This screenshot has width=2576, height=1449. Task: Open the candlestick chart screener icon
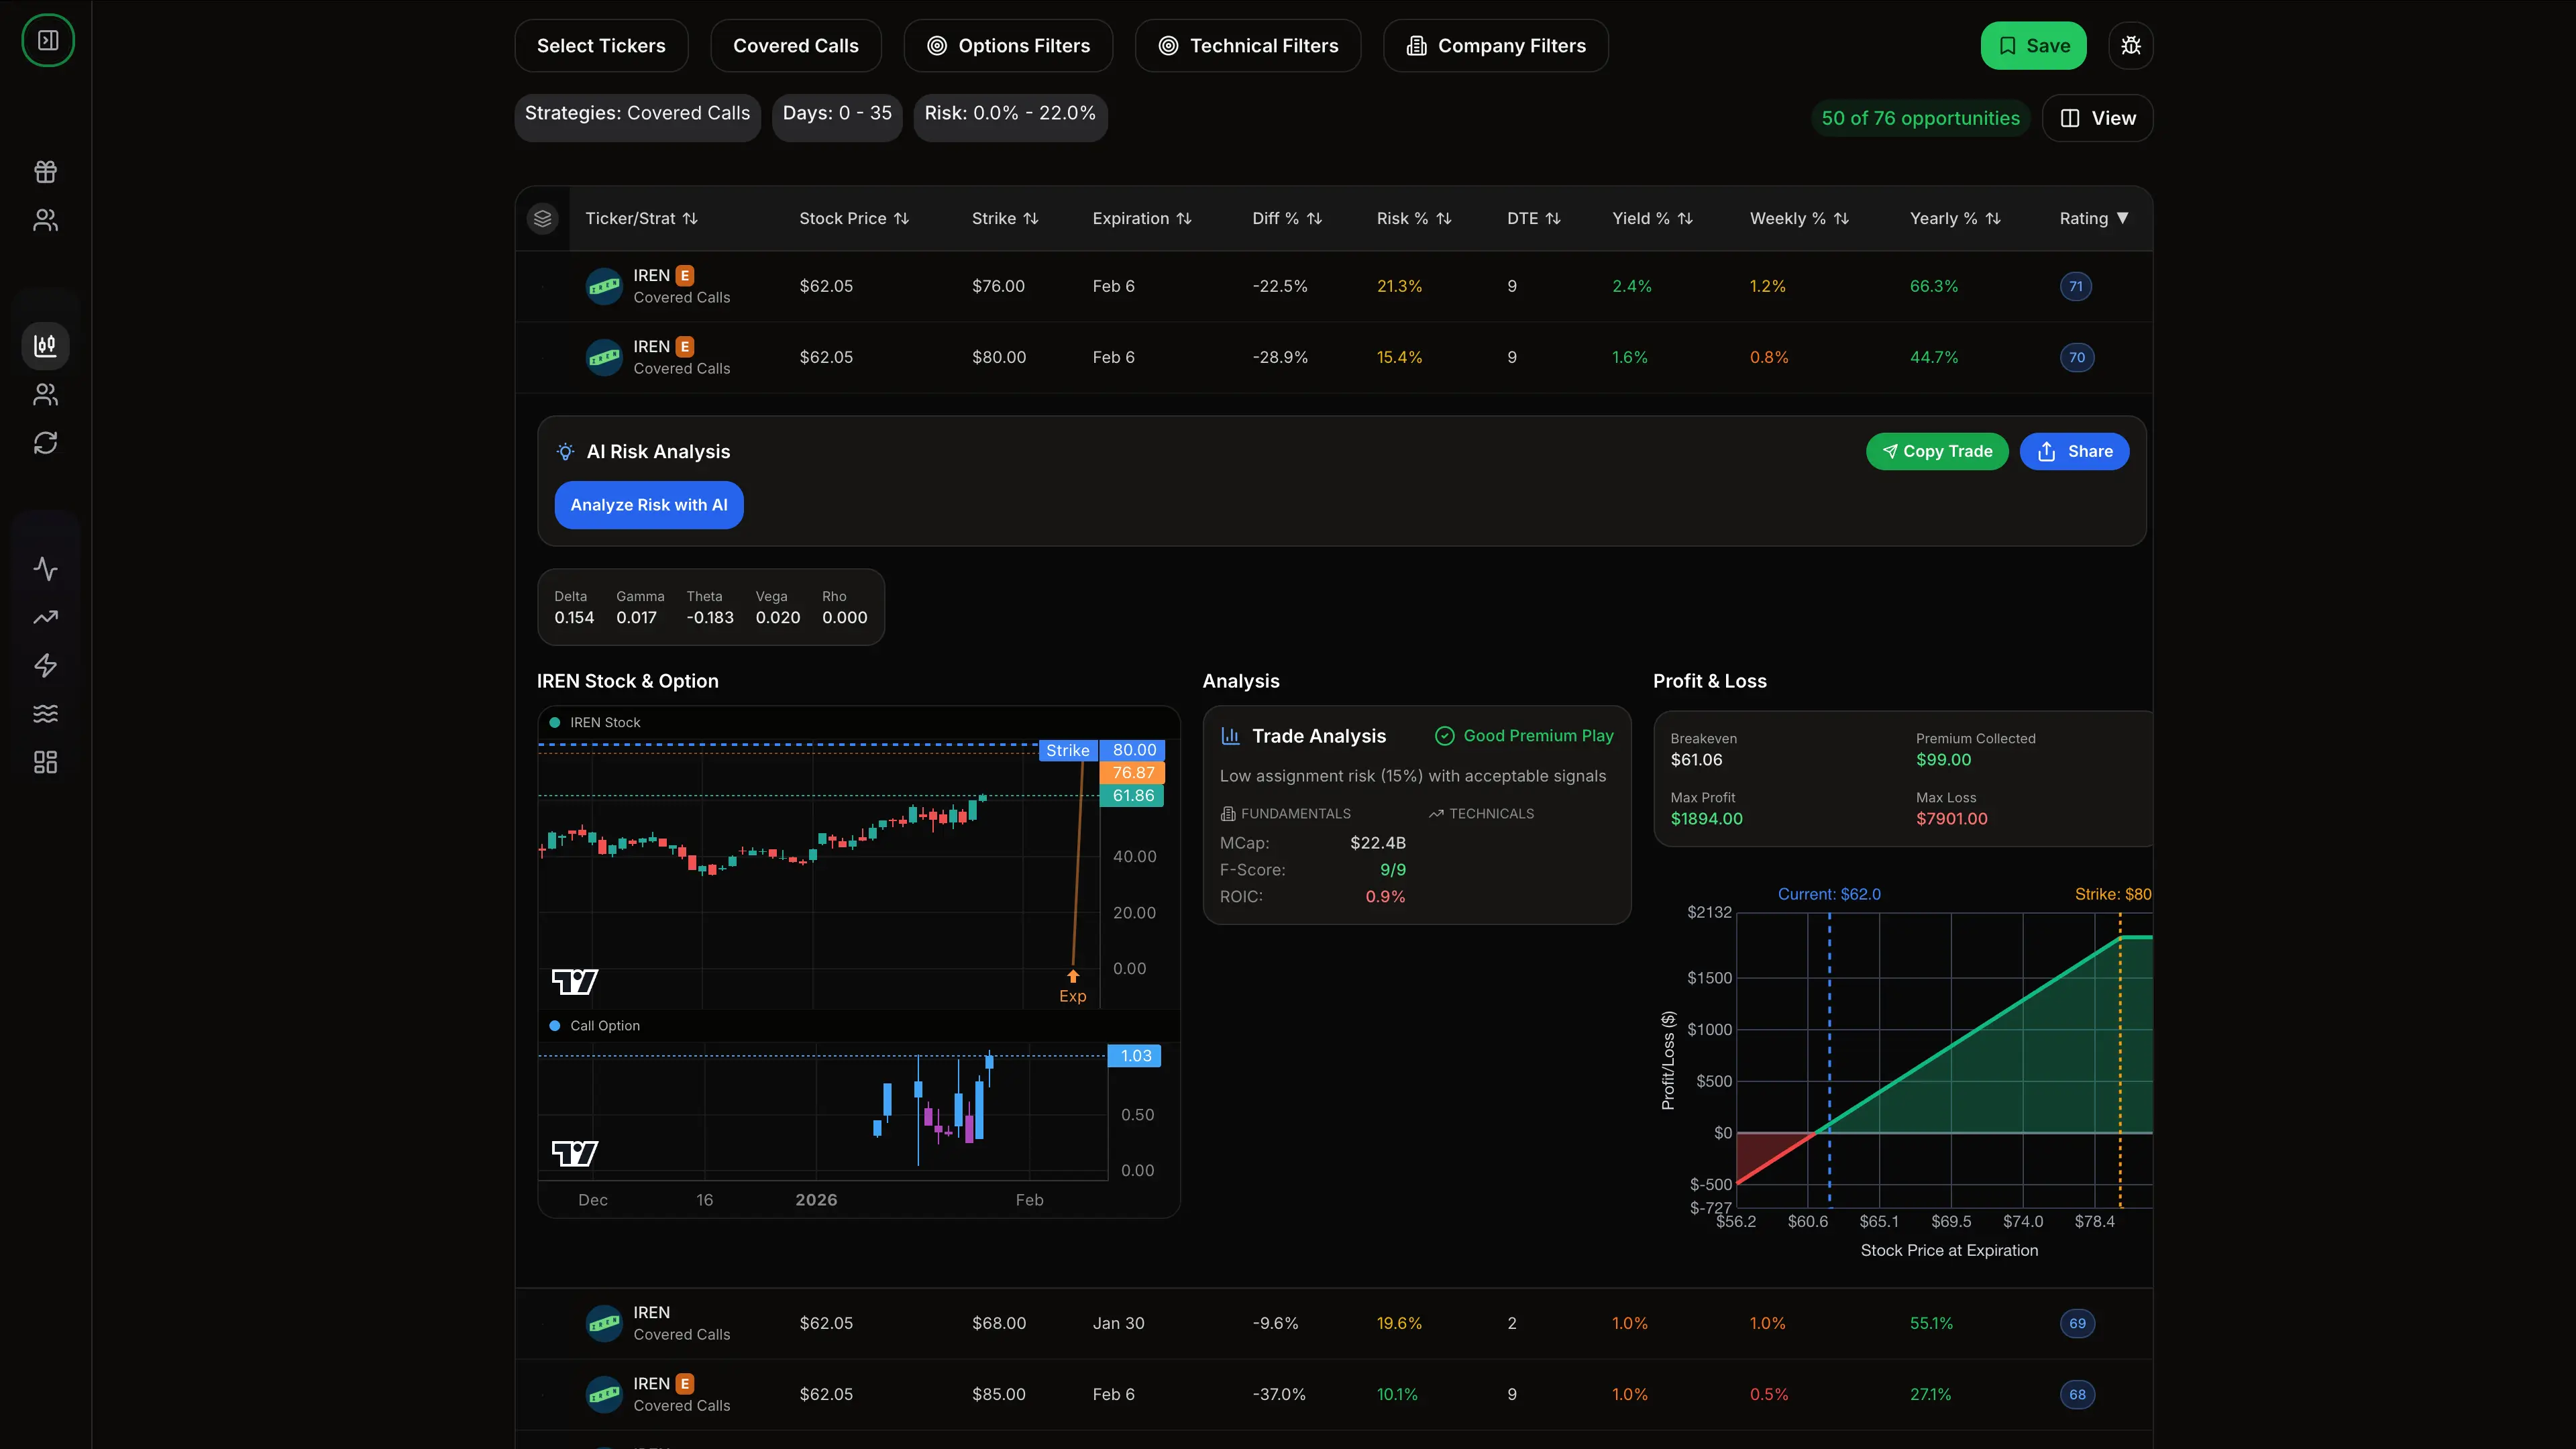[x=45, y=346]
